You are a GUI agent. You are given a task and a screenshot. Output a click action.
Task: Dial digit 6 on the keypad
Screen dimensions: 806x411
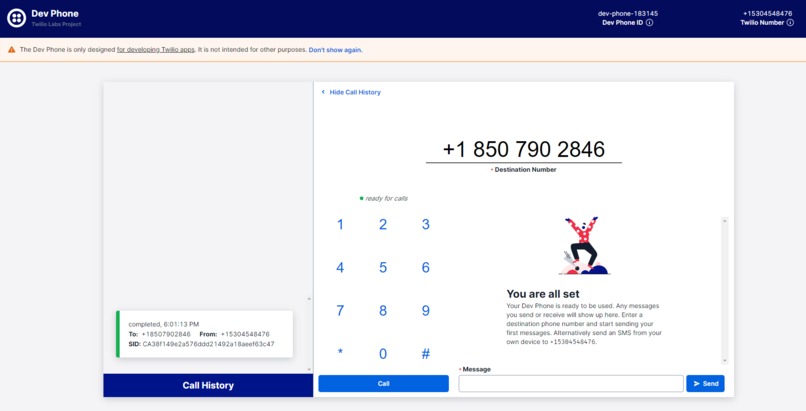click(x=426, y=268)
